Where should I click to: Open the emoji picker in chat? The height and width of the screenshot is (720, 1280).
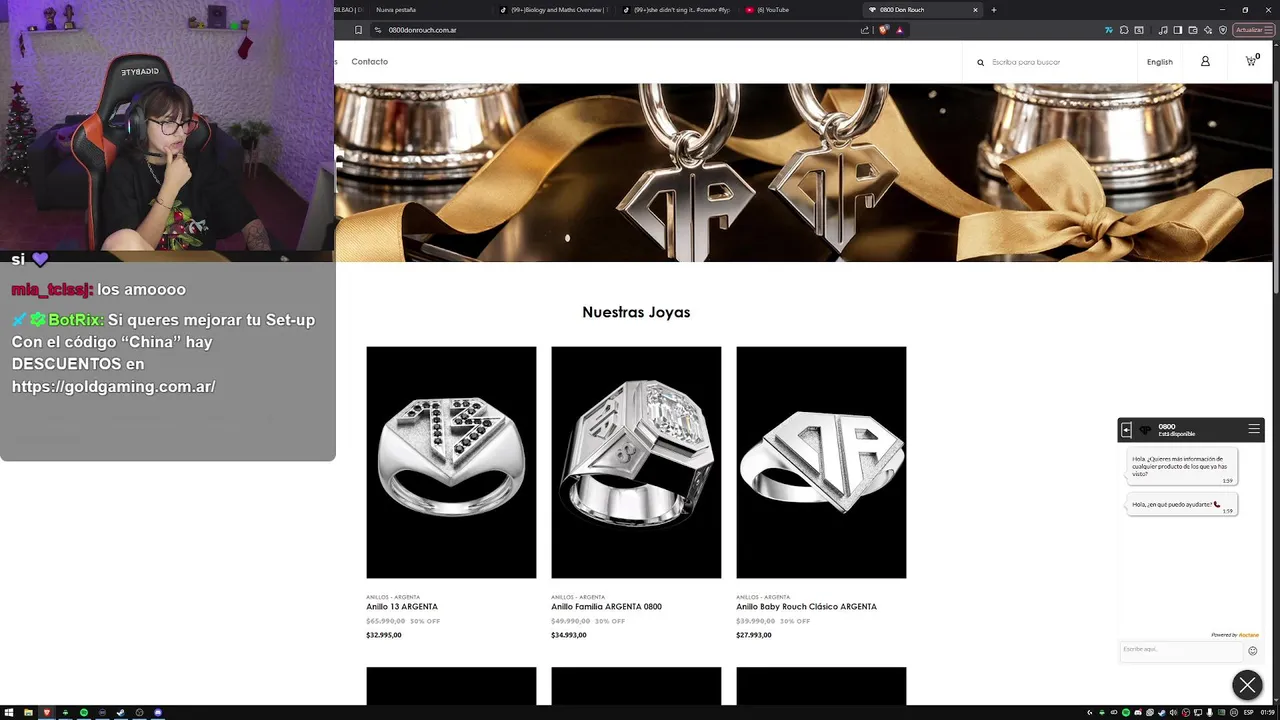click(x=1253, y=651)
